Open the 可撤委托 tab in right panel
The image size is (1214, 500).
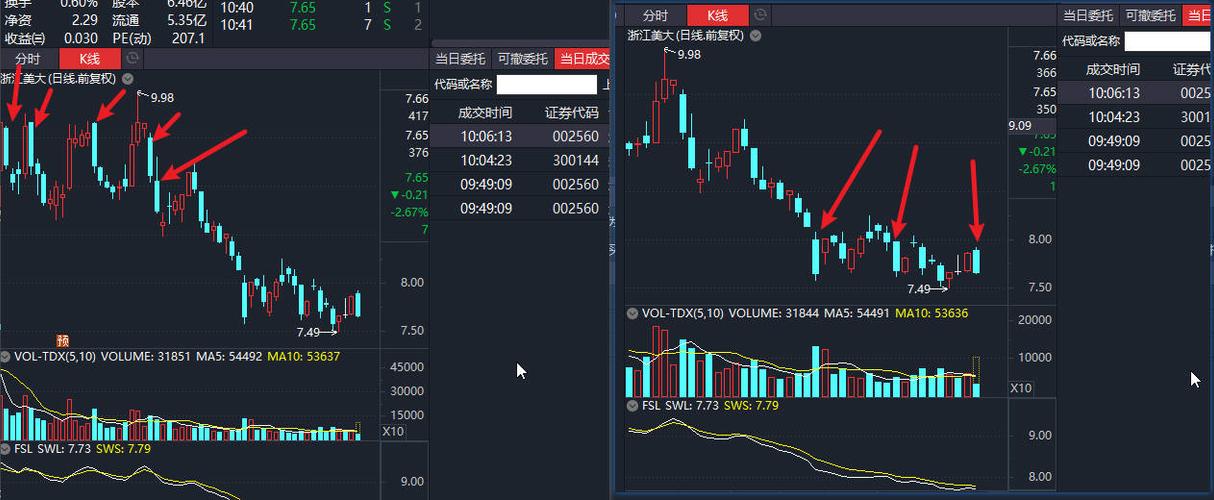tap(1150, 15)
